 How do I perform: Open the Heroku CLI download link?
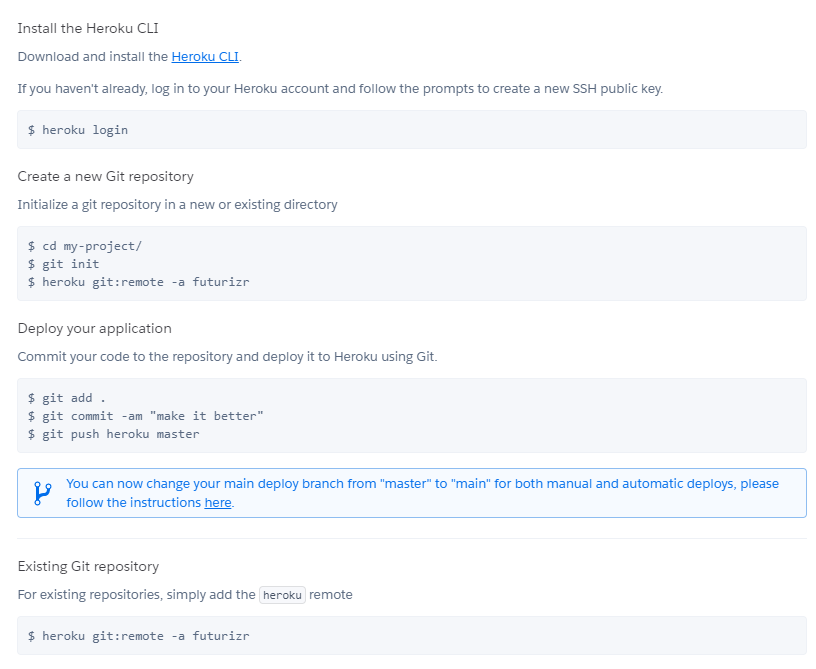point(205,57)
